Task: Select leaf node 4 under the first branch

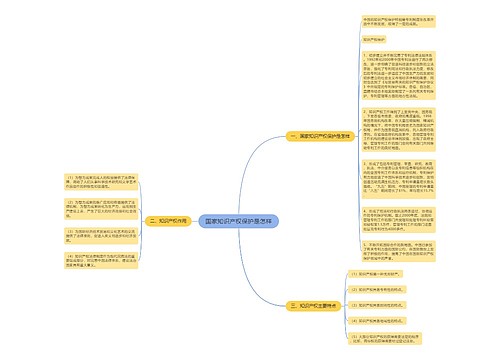Action: [x=399, y=220]
